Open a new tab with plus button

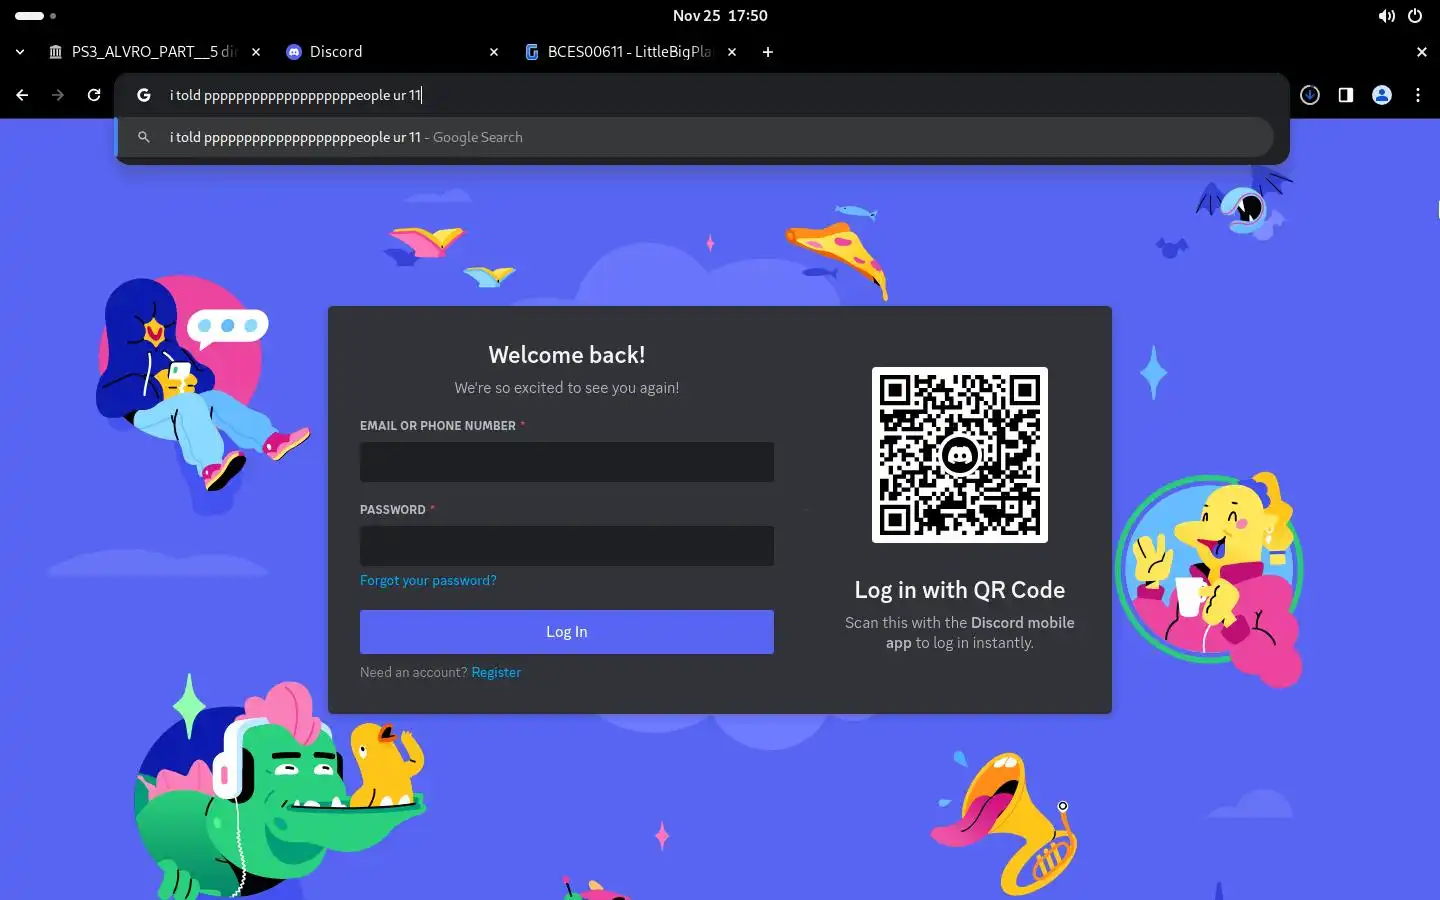[768, 52]
